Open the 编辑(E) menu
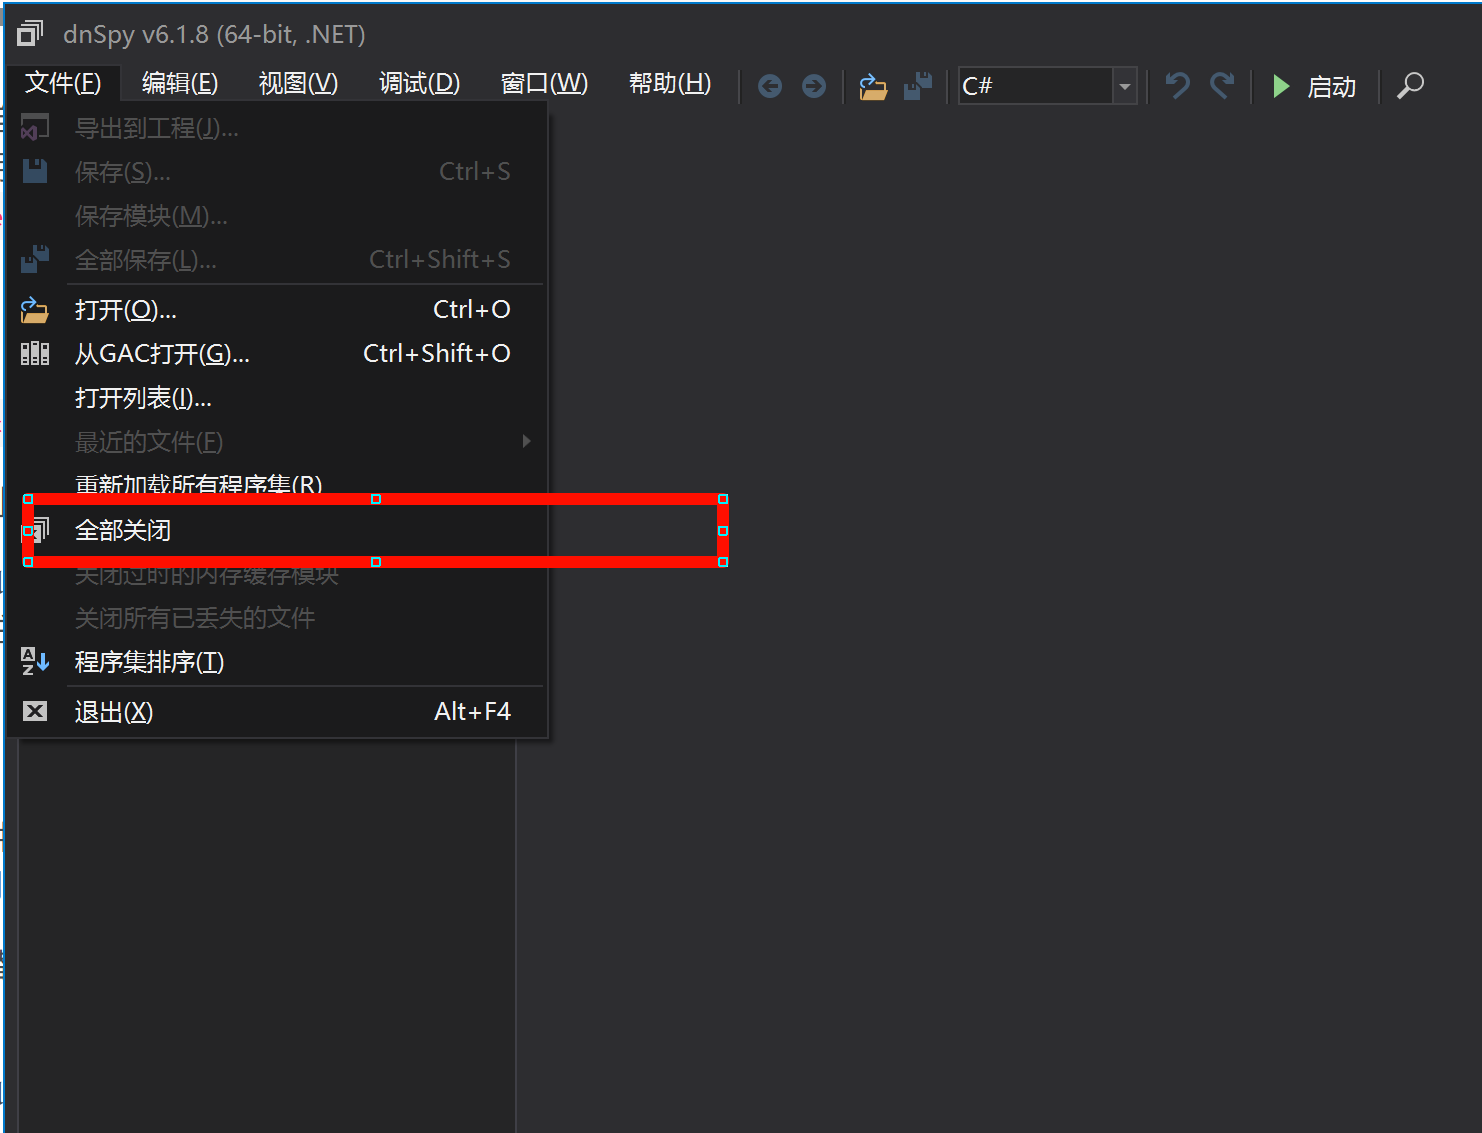The height and width of the screenshot is (1133, 1482). coord(180,83)
